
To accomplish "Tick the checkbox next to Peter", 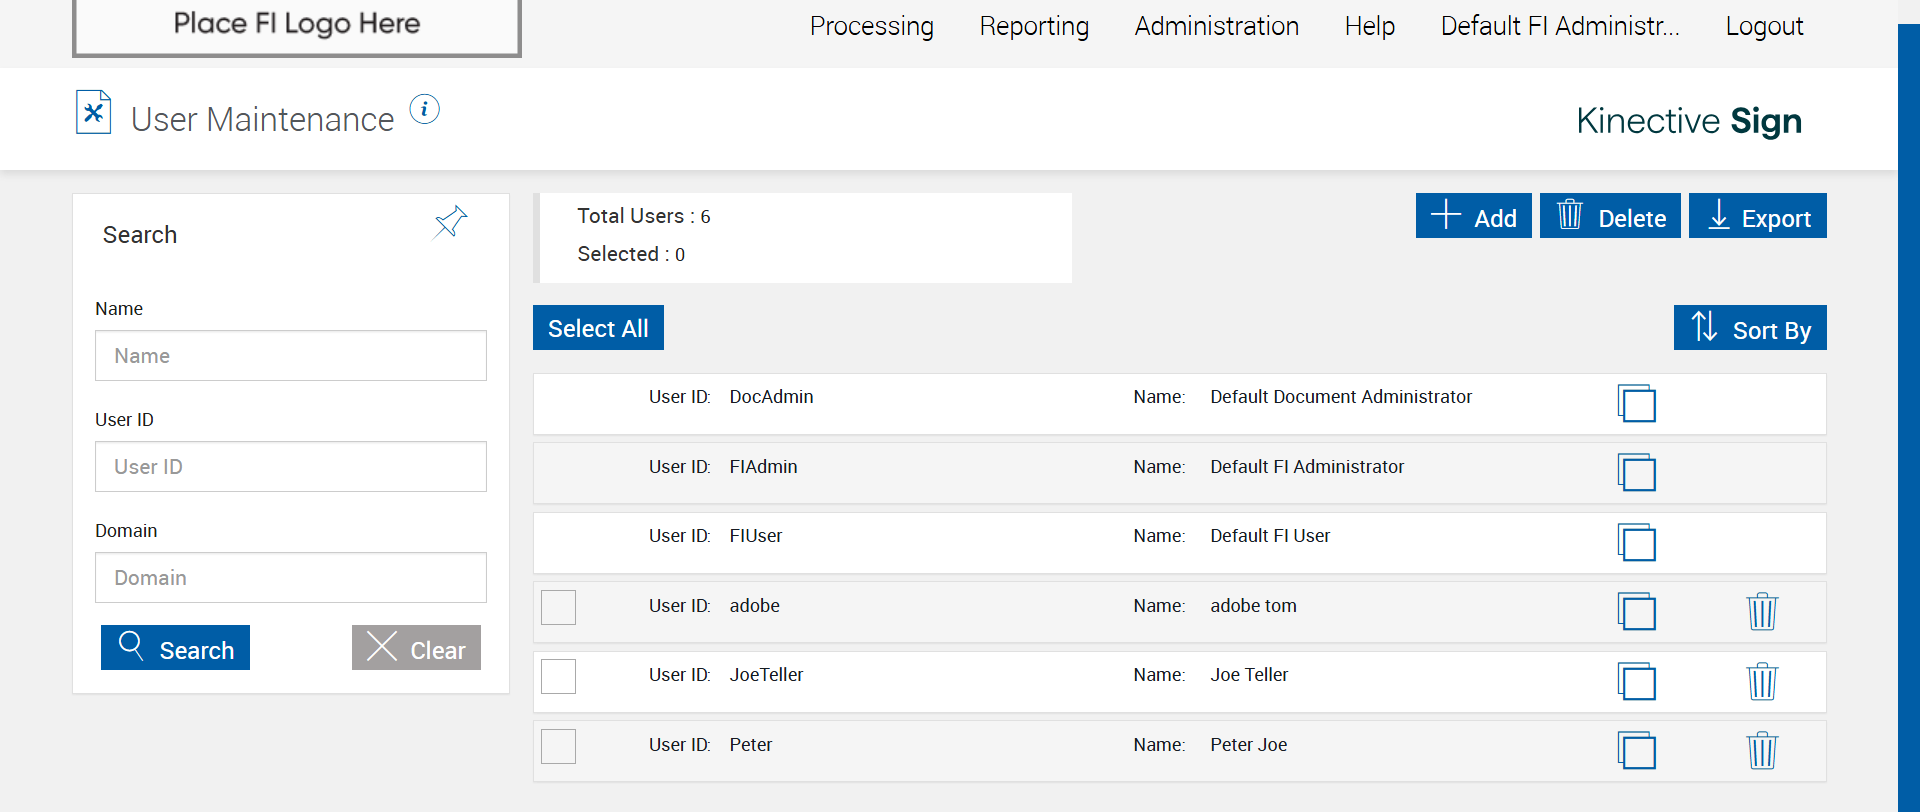I will point(558,746).
